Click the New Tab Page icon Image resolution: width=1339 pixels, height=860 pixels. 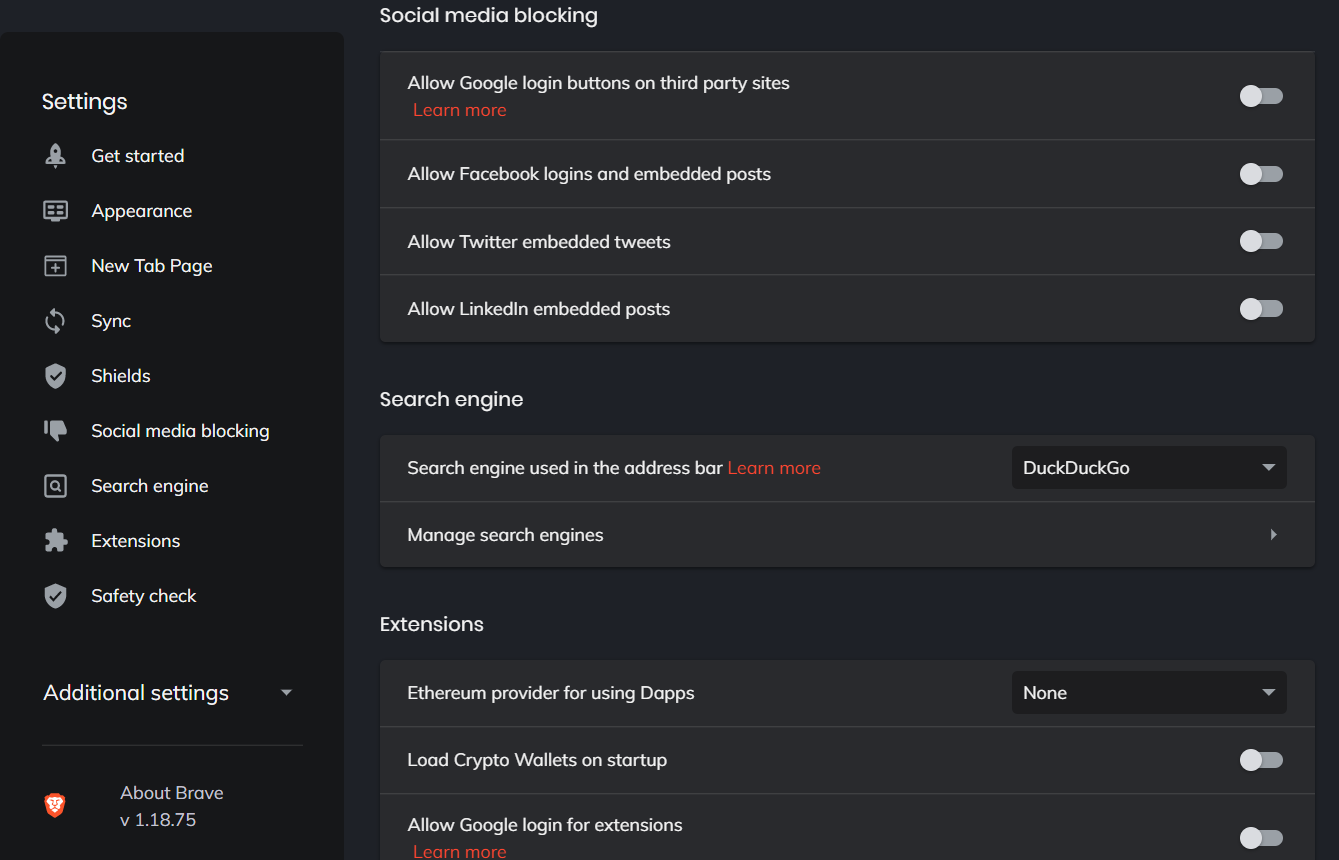pos(56,266)
